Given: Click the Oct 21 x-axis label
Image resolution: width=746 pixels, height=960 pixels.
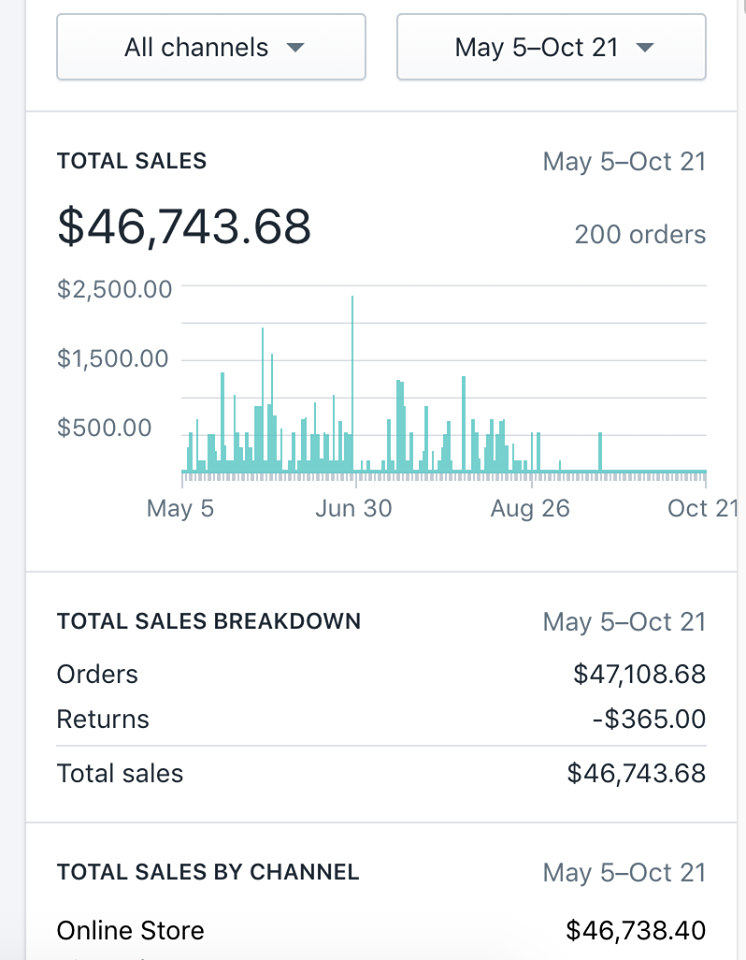Looking at the screenshot, I should pos(702,508).
